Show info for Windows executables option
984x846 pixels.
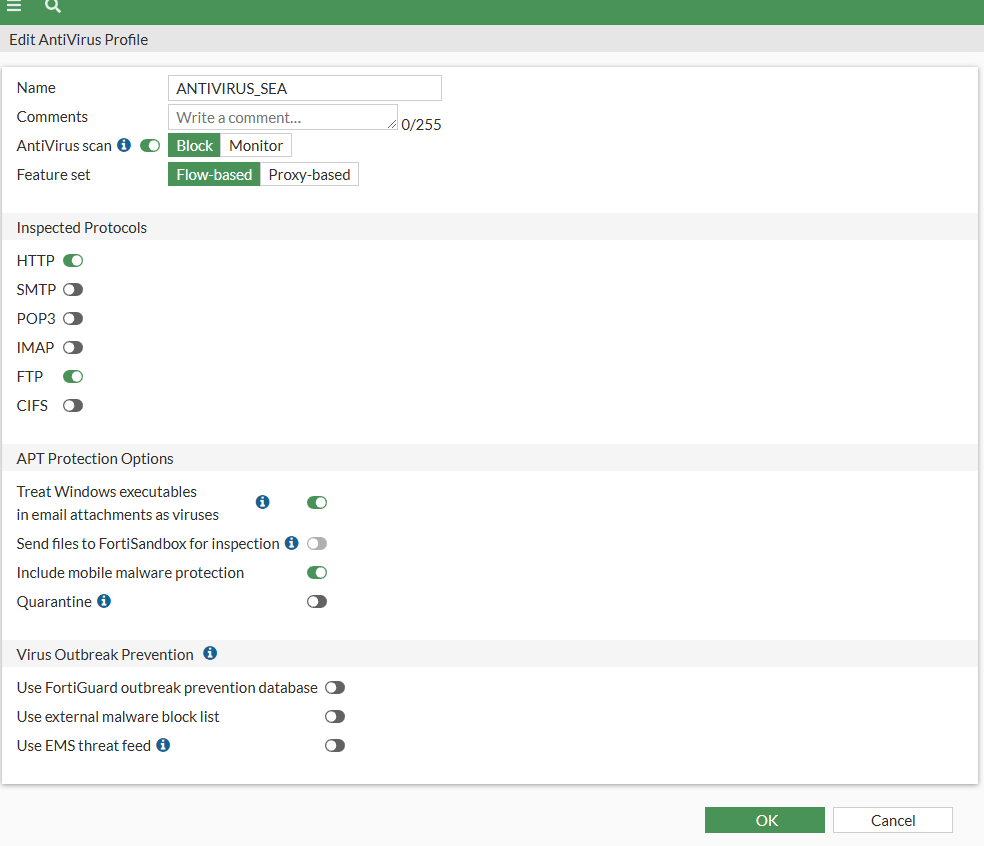tap(262, 502)
